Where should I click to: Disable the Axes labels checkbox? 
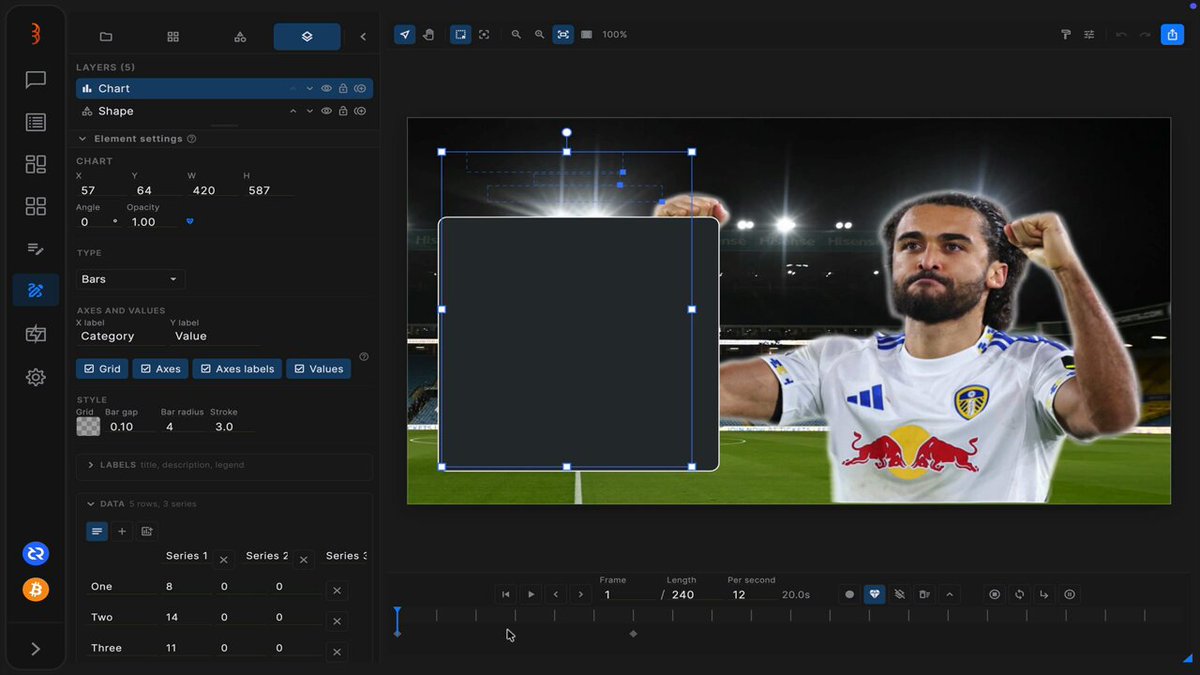point(237,369)
